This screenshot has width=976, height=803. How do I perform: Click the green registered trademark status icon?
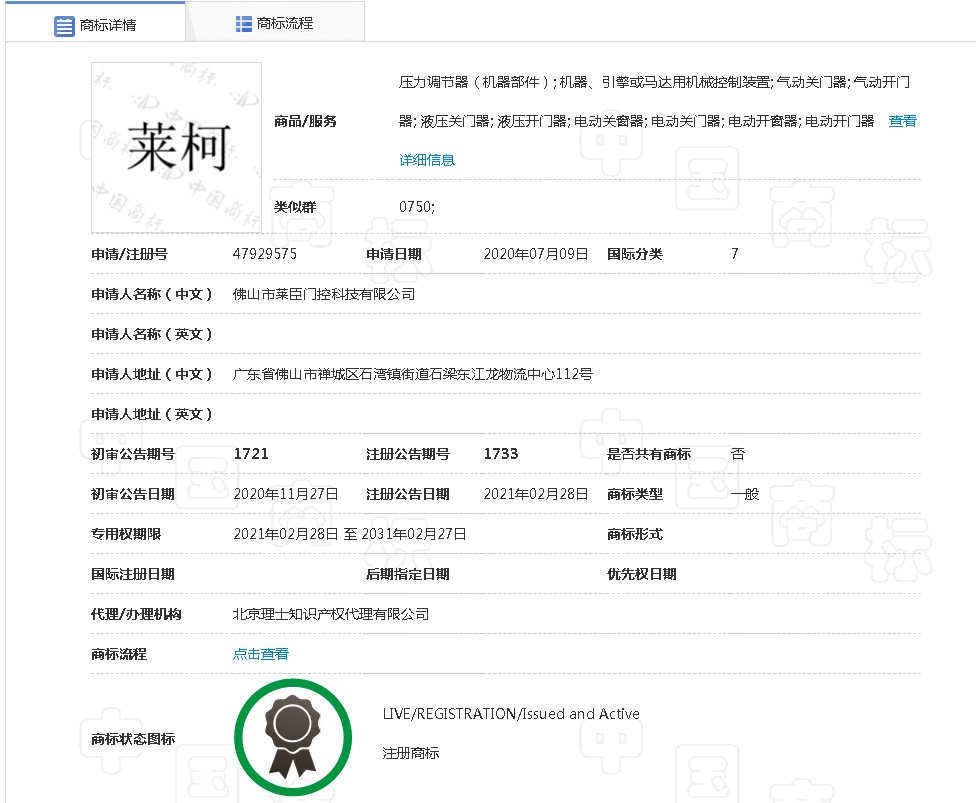[x=293, y=738]
